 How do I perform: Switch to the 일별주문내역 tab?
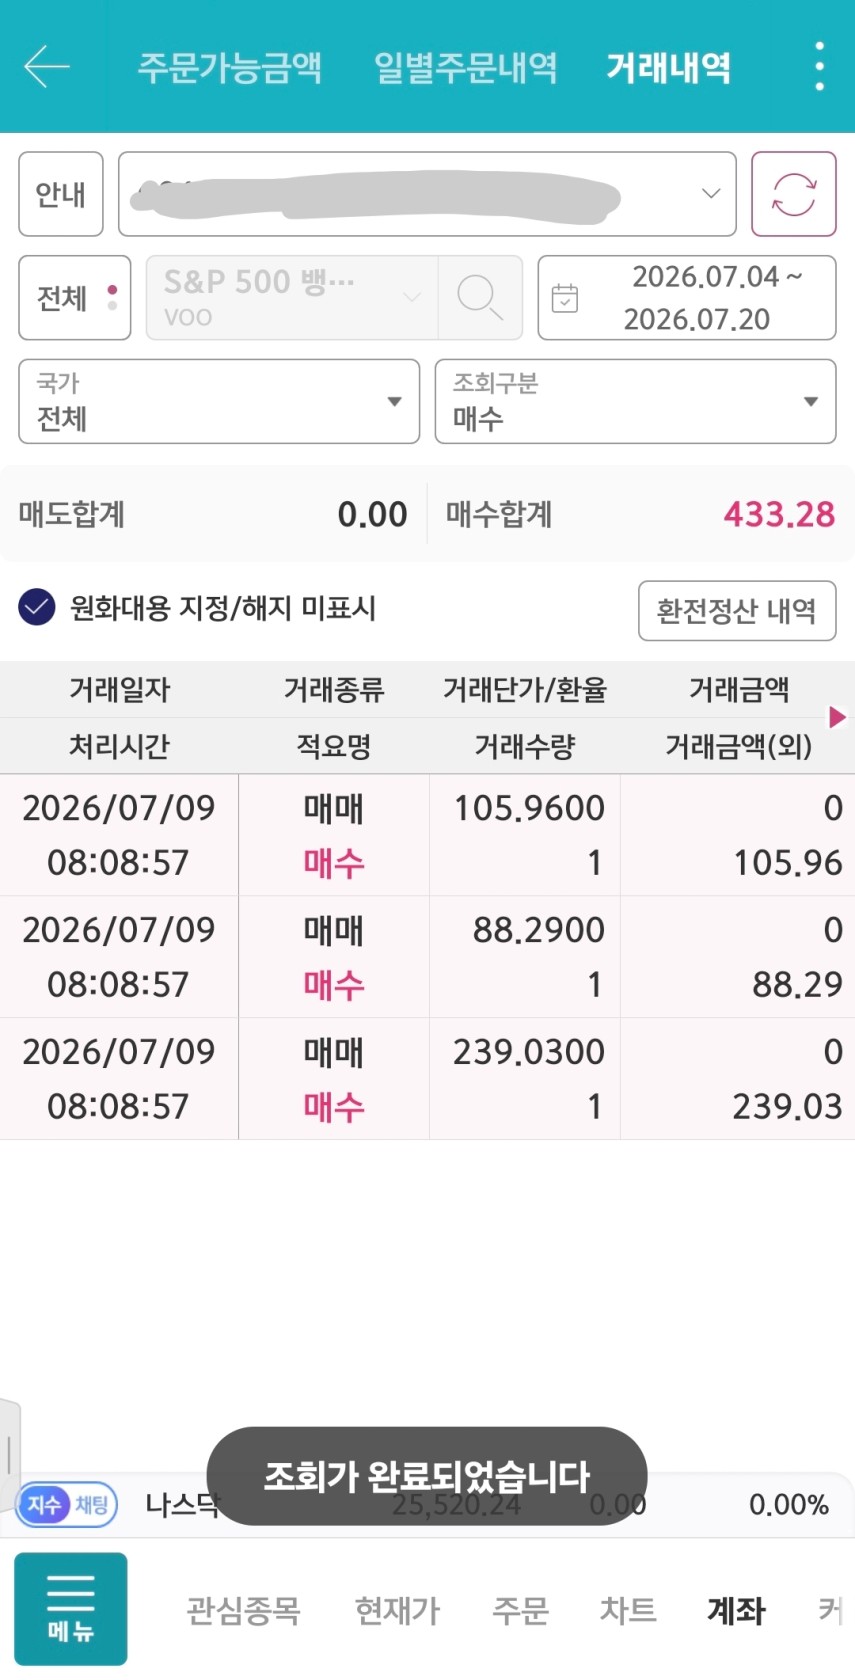pos(465,67)
